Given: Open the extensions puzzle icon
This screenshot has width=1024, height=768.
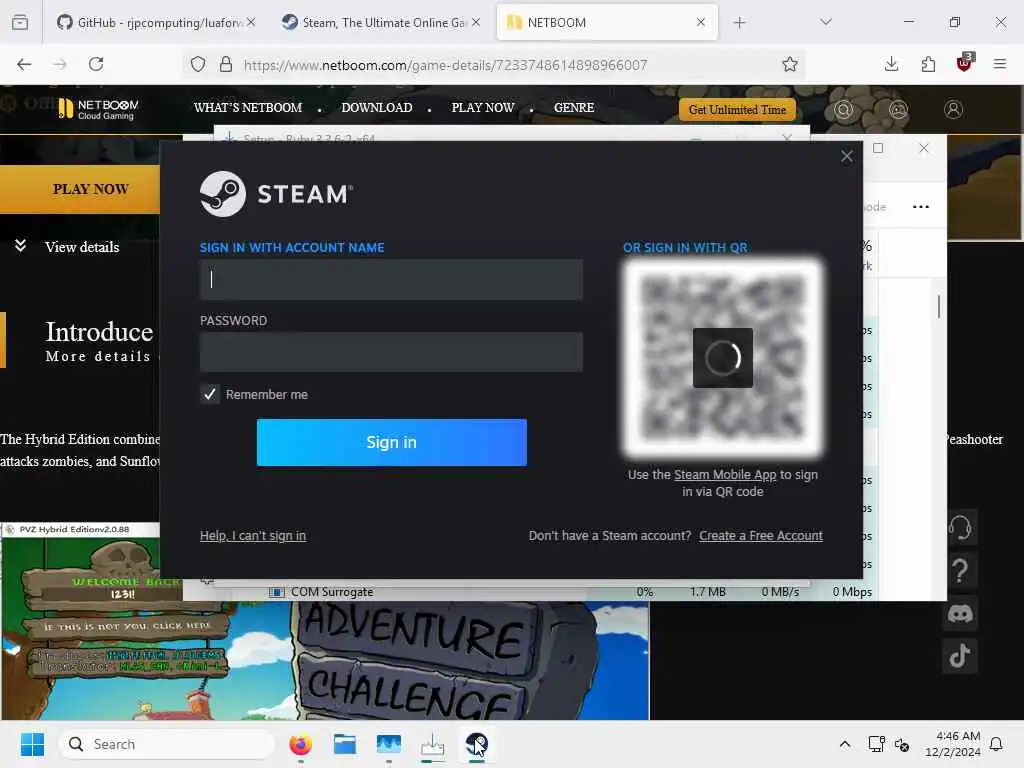Looking at the screenshot, I should 928,64.
